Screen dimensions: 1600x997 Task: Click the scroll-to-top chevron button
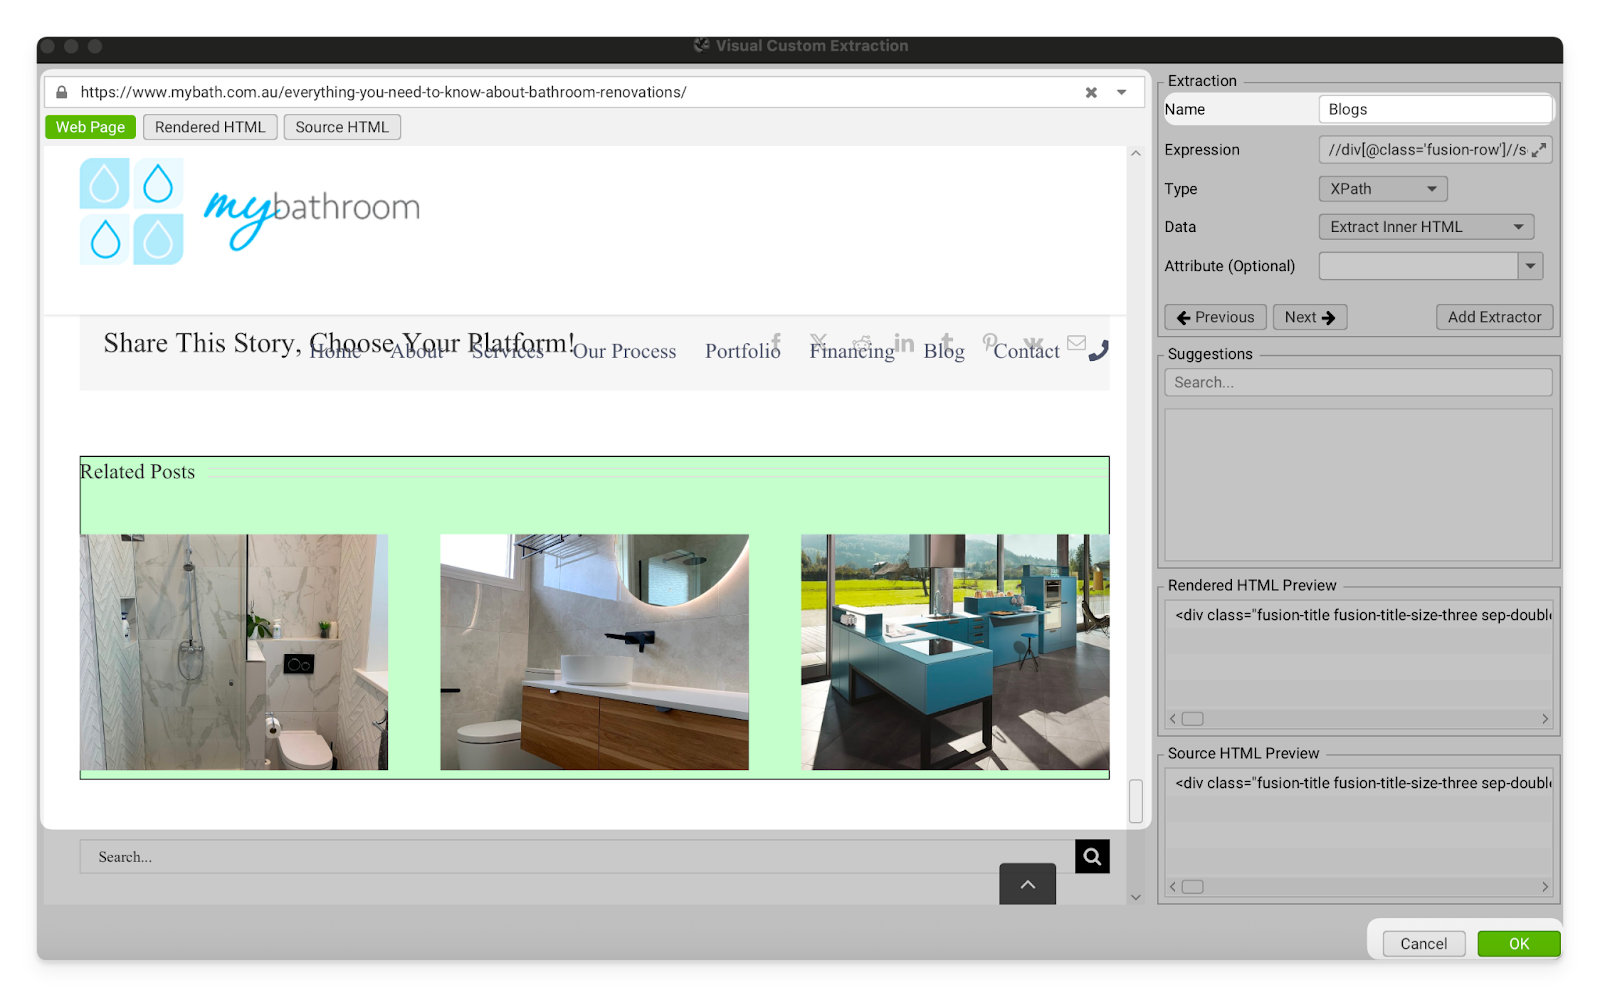[1027, 884]
